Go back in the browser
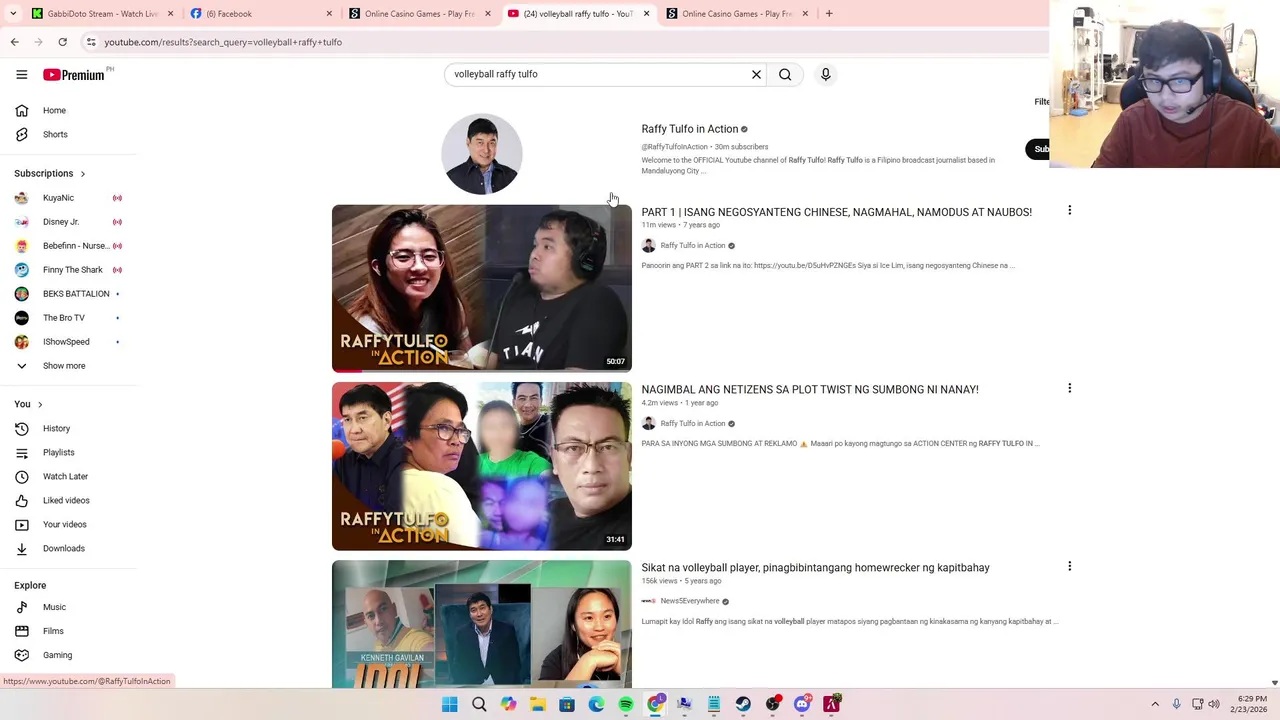Image resolution: width=1280 pixels, height=720 pixels. tap(14, 42)
